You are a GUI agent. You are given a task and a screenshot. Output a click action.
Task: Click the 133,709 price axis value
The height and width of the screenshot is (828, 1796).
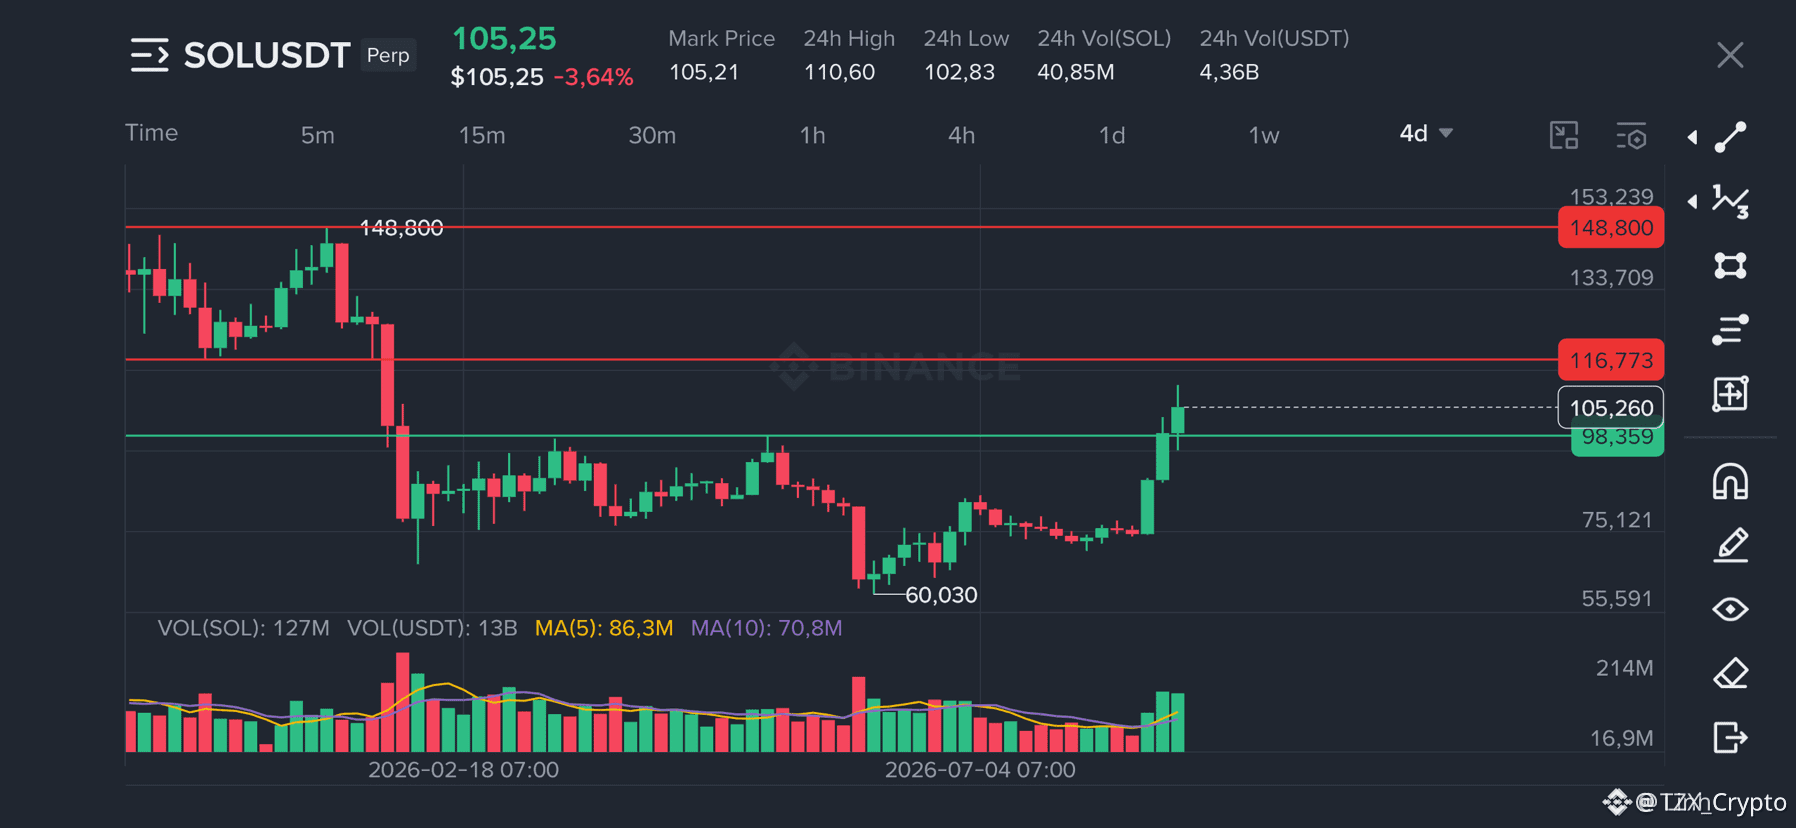coord(1611,278)
